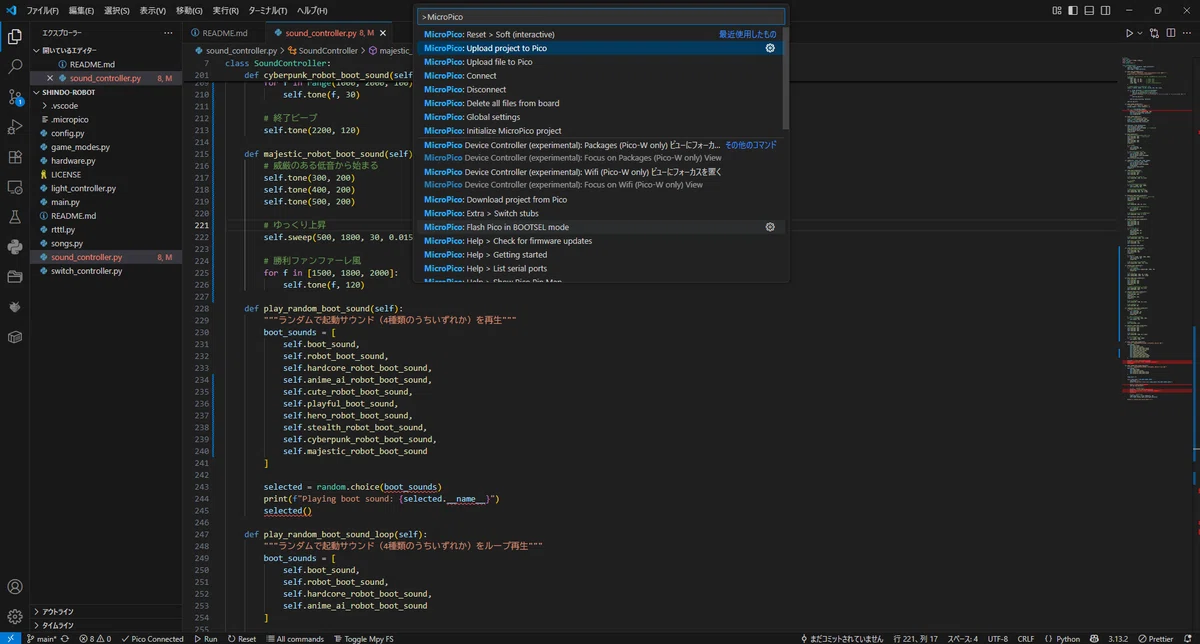Click Toggle Mpy FS in the status bar
Viewport: 1200px width, 644px height.
(x=364, y=638)
